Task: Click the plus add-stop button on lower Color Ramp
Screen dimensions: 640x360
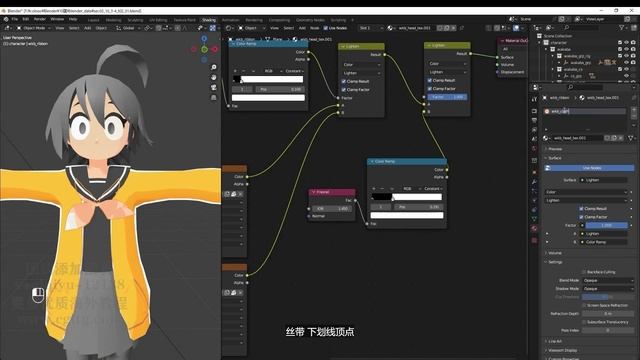Action: (x=373, y=189)
